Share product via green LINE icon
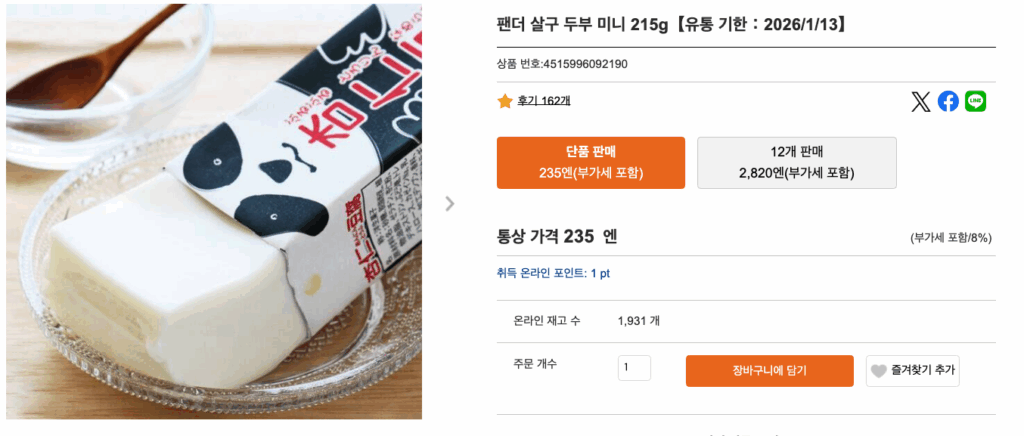Image resolution: width=1024 pixels, height=436 pixels. [975, 101]
